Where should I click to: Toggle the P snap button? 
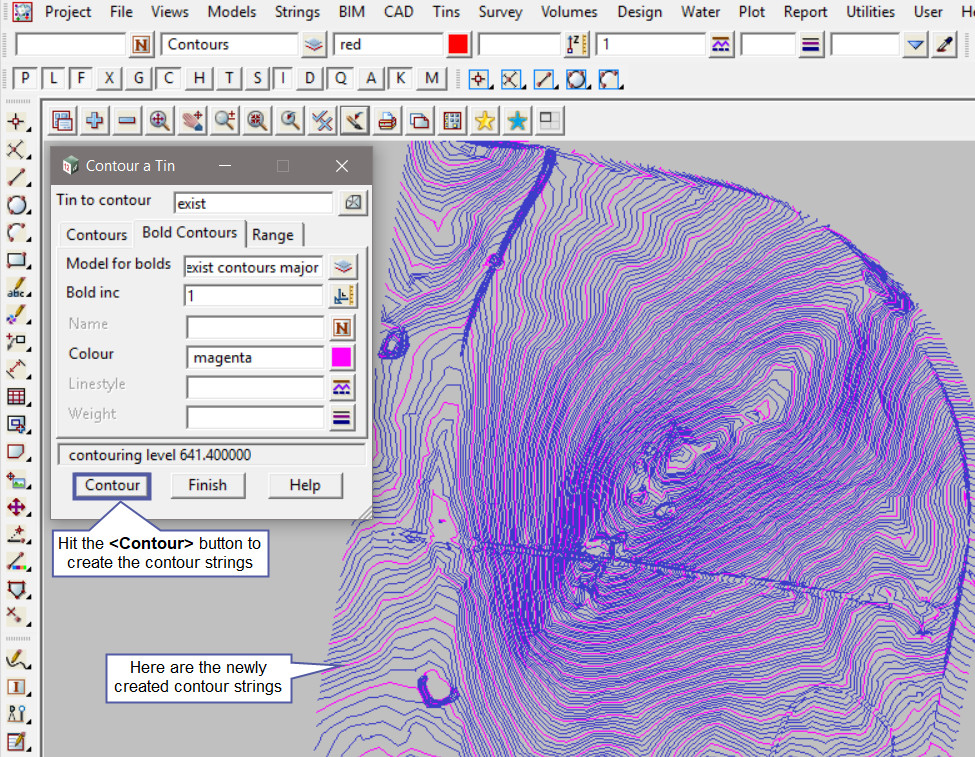tap(25, 78)
